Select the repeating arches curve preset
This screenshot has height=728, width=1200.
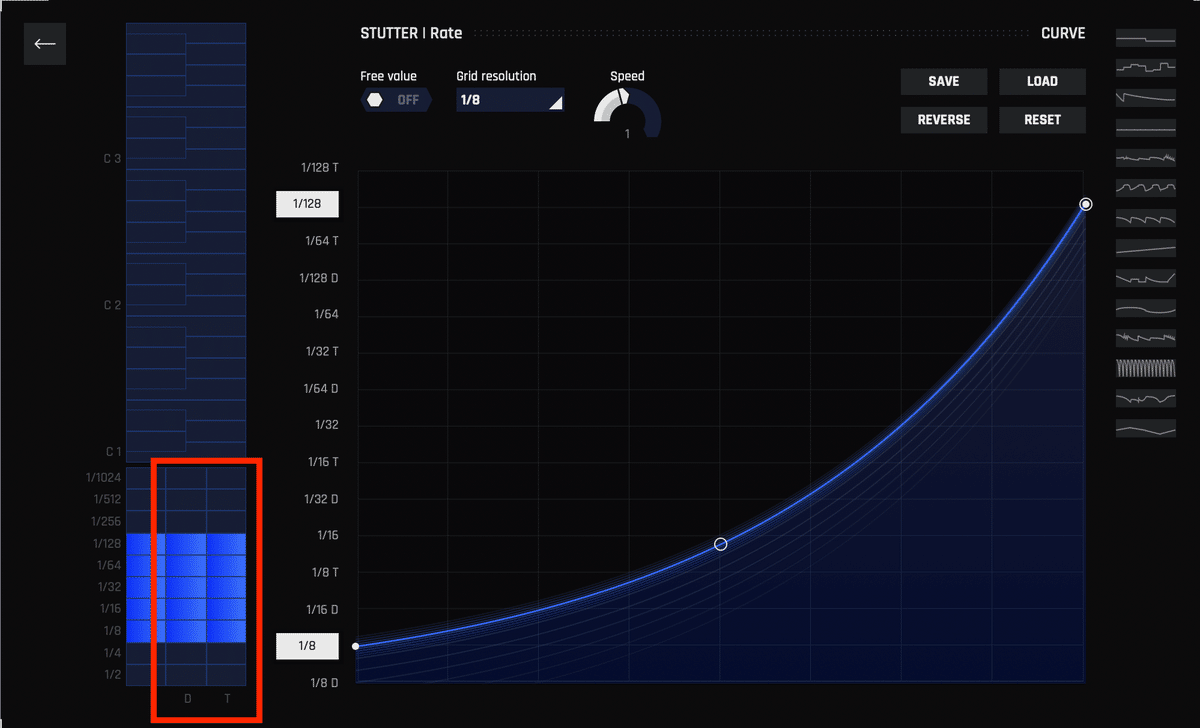click(1146, 188)
